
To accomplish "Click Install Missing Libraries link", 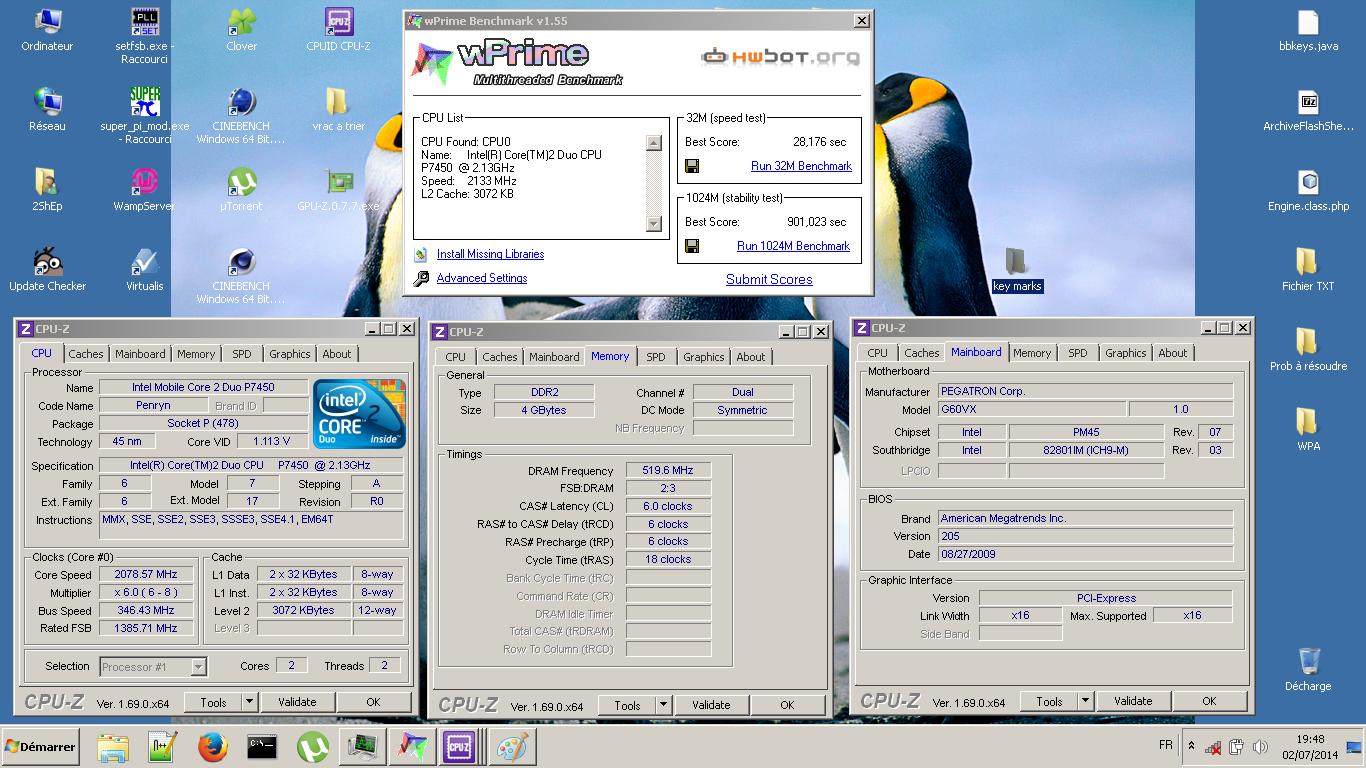I will coord(490,254).
